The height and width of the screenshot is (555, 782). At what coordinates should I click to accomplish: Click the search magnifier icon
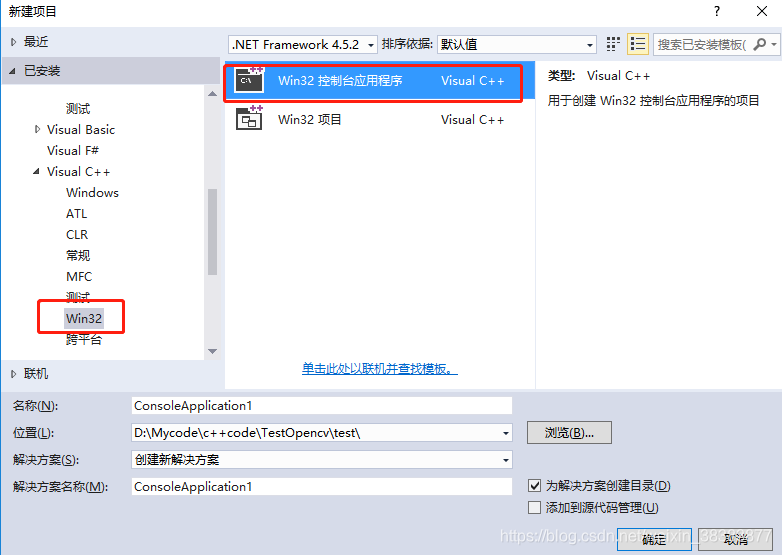click(x=760, y=44)
